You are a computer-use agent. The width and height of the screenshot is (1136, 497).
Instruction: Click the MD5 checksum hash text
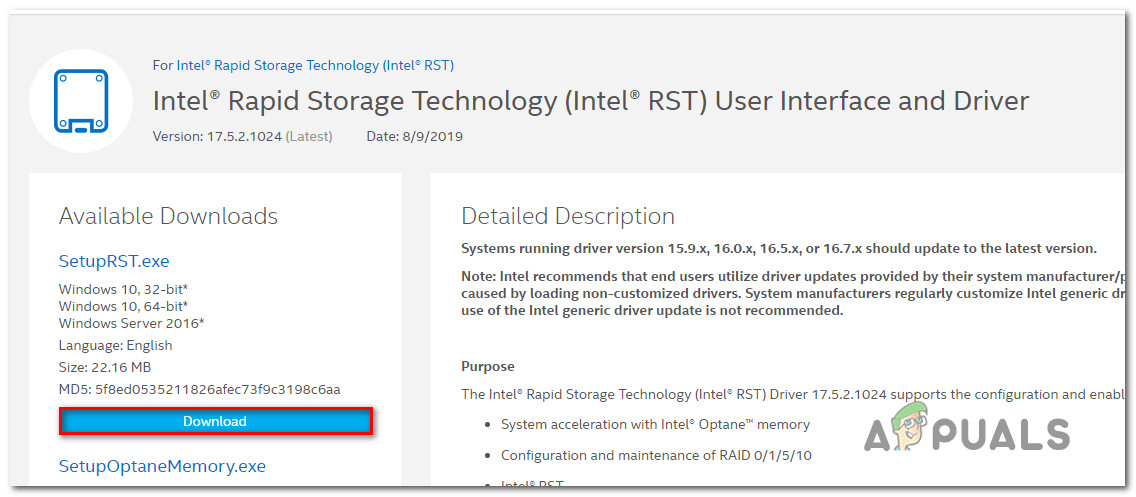click(218, 389)
